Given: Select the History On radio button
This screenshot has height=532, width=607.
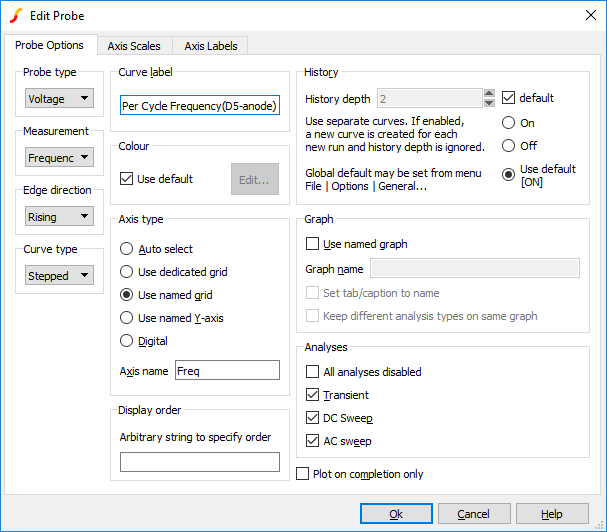Looking at the screenshot, I should pos(509,123).
